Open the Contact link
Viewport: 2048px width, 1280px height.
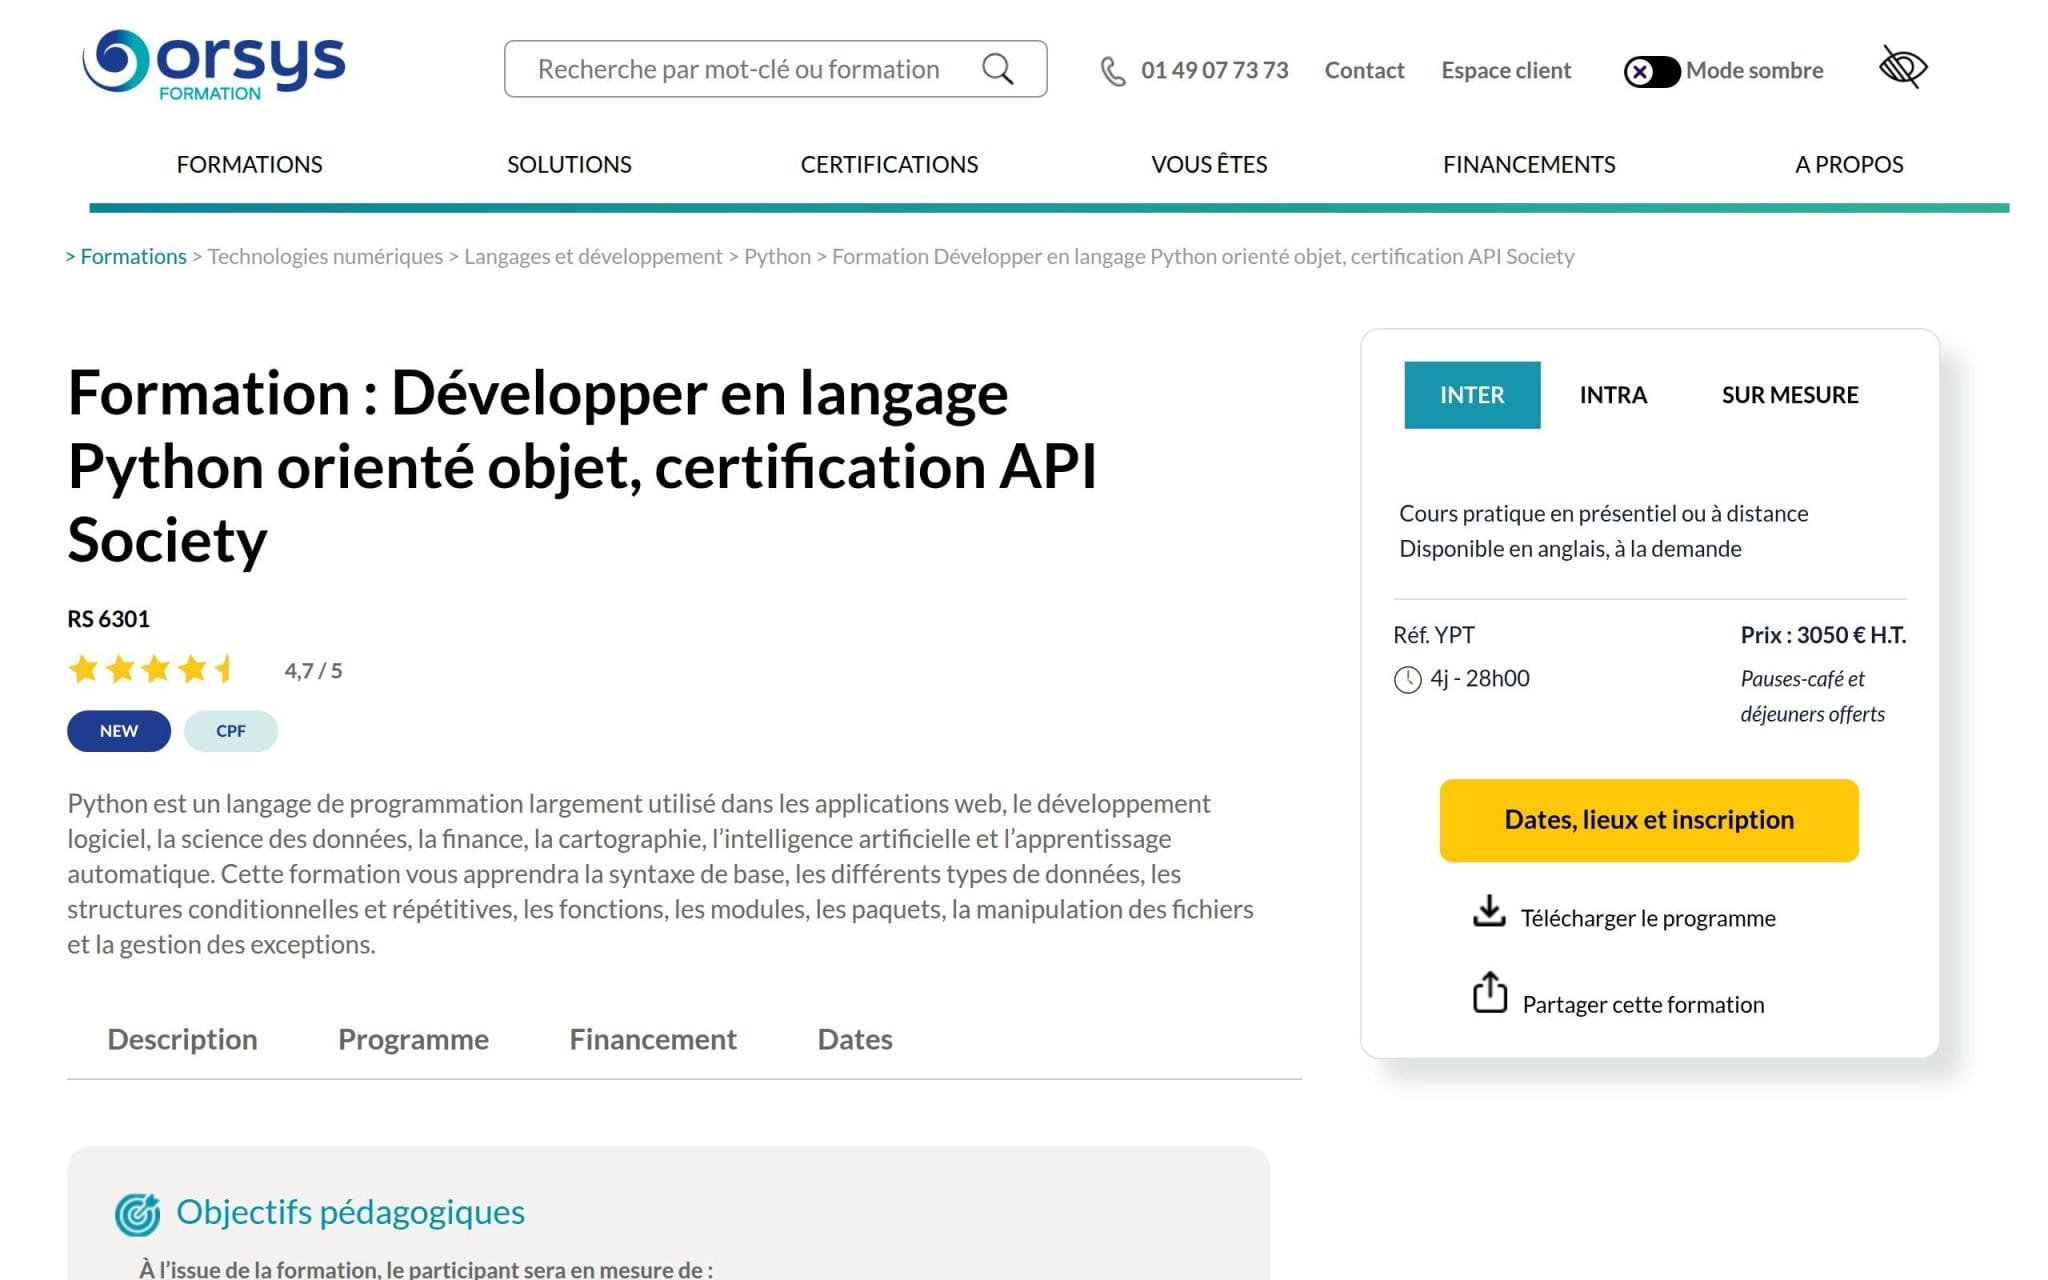point(1364,70)
